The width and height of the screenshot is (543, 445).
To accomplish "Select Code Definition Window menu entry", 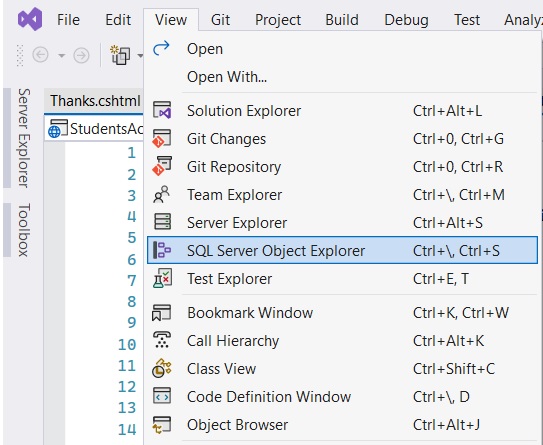I will (x=342, y=397).
